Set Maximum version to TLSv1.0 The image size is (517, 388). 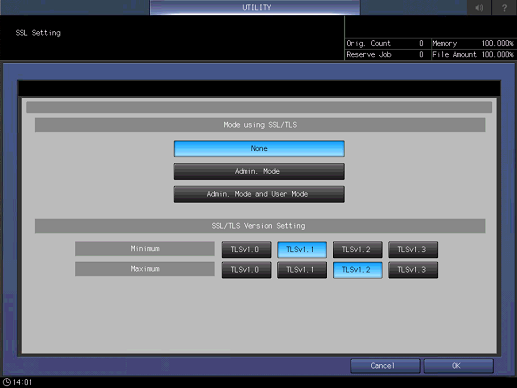[246, 270]
